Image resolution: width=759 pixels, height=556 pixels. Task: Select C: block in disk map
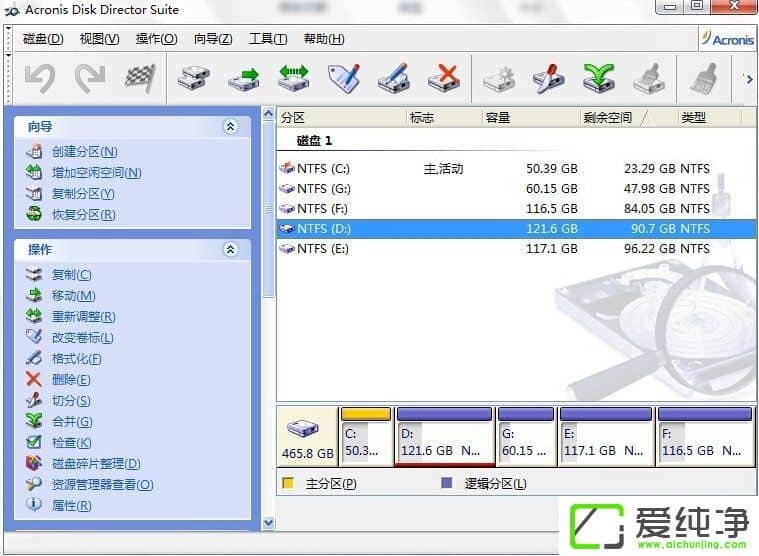366,437
